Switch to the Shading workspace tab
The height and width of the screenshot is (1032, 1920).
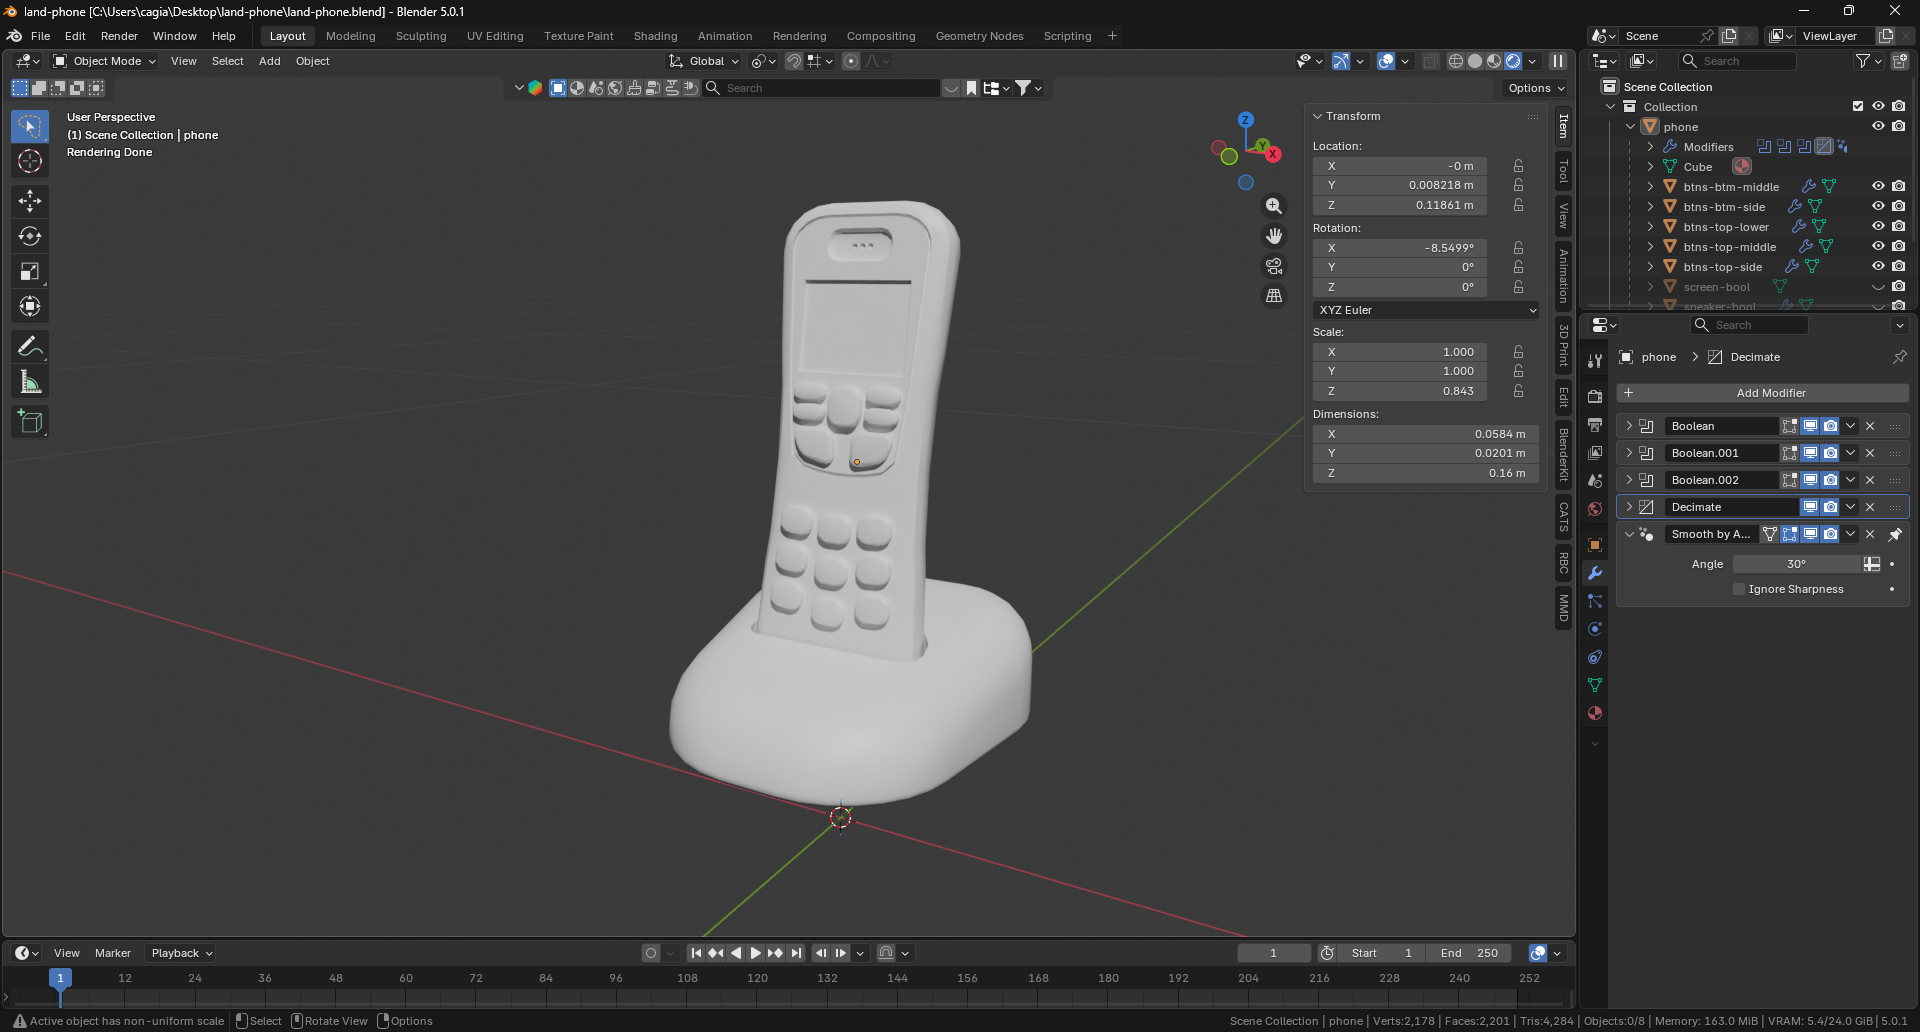pos(655,36)
